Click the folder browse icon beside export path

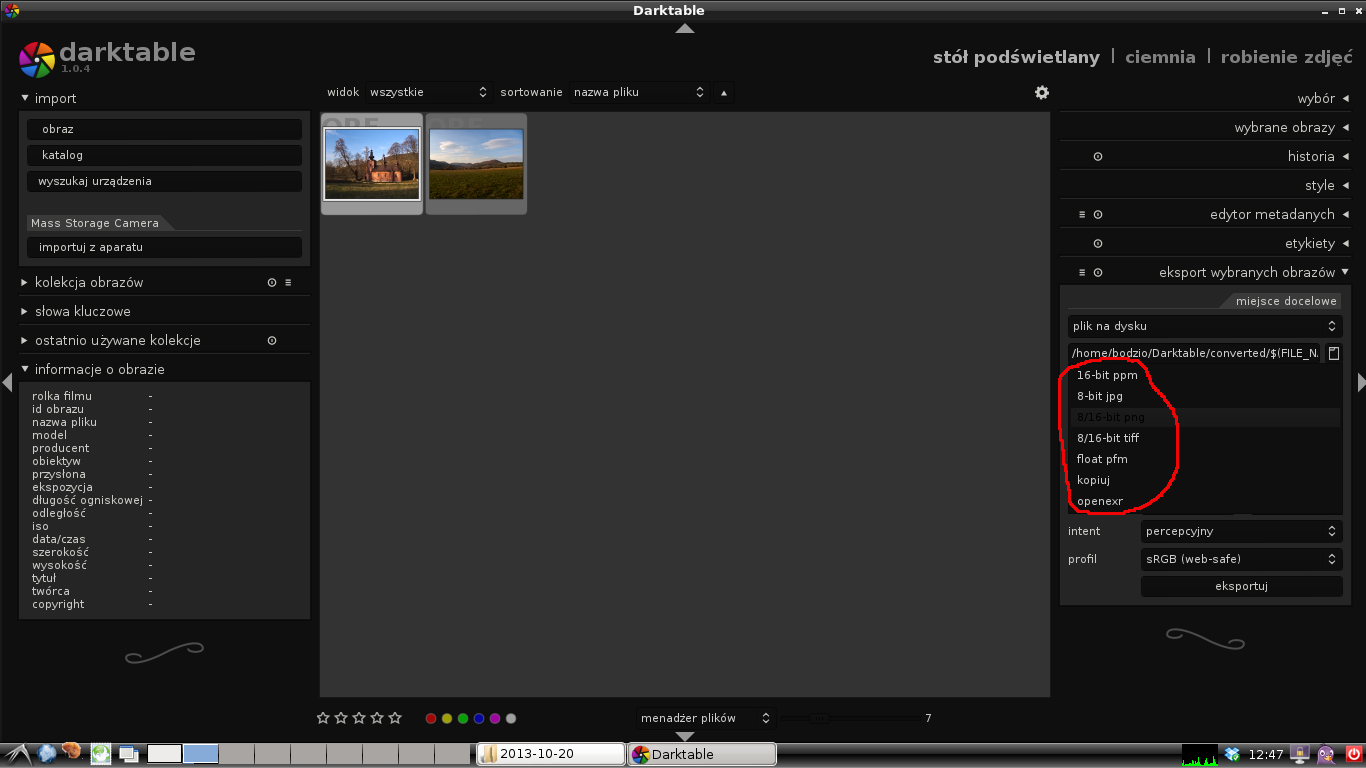point(1334,353)
